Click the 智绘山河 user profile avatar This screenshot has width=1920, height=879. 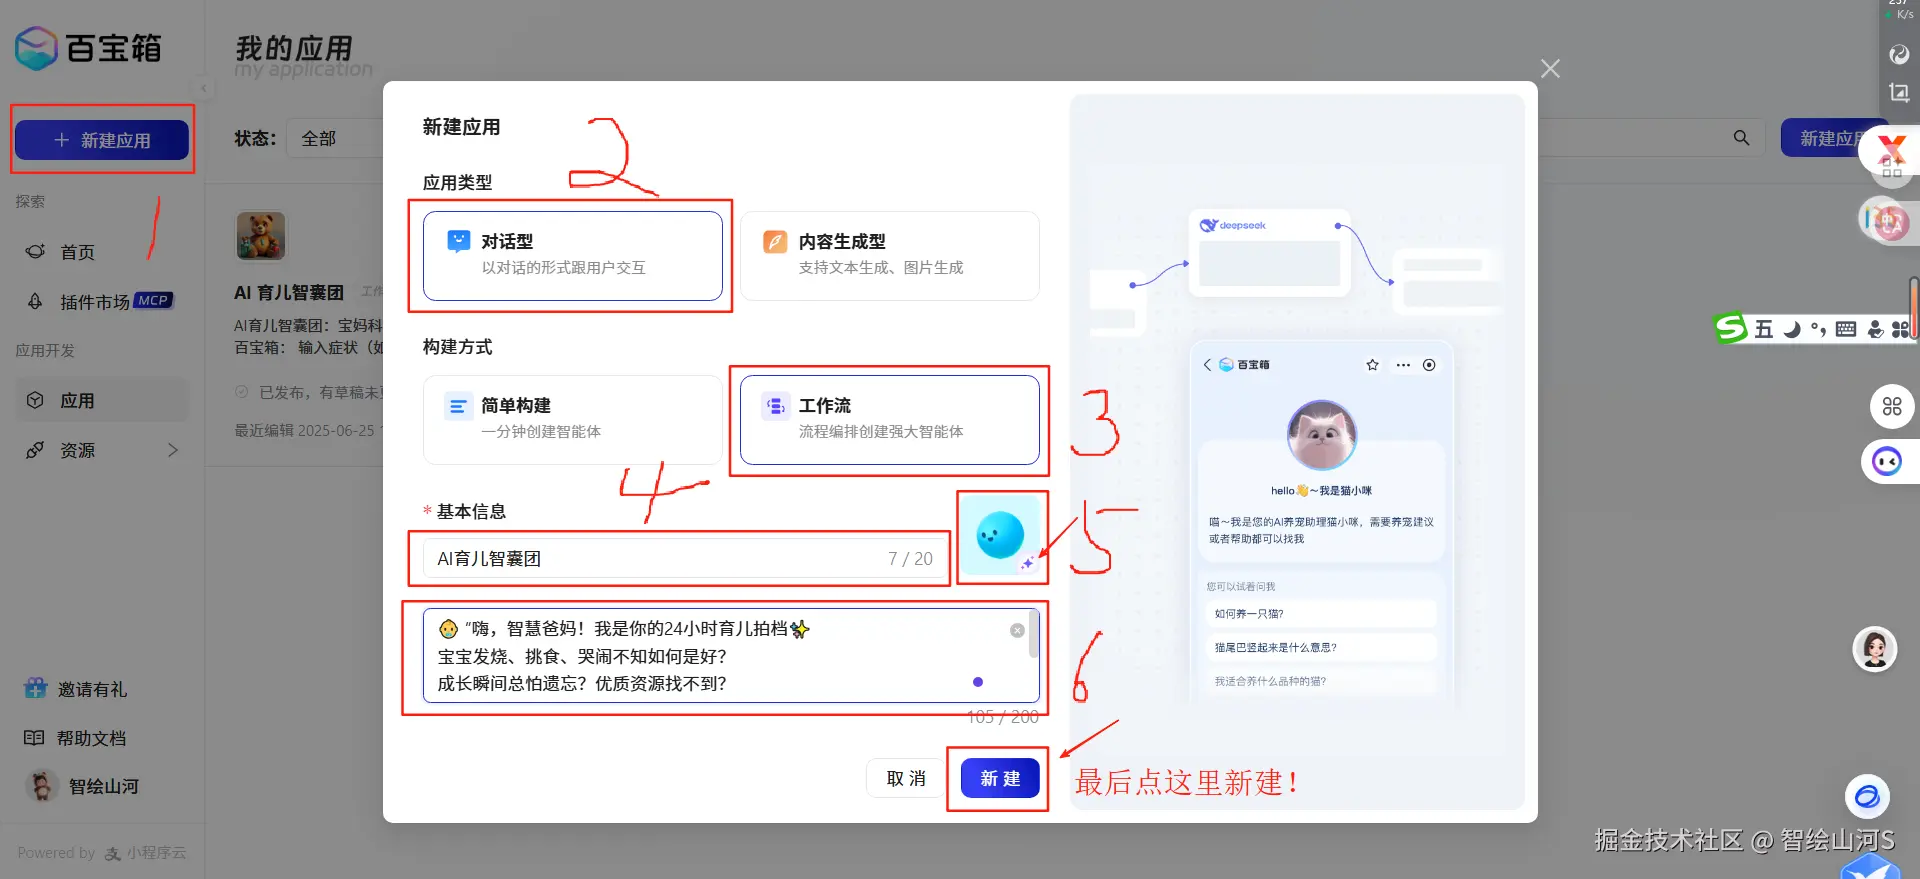(41, 786)
